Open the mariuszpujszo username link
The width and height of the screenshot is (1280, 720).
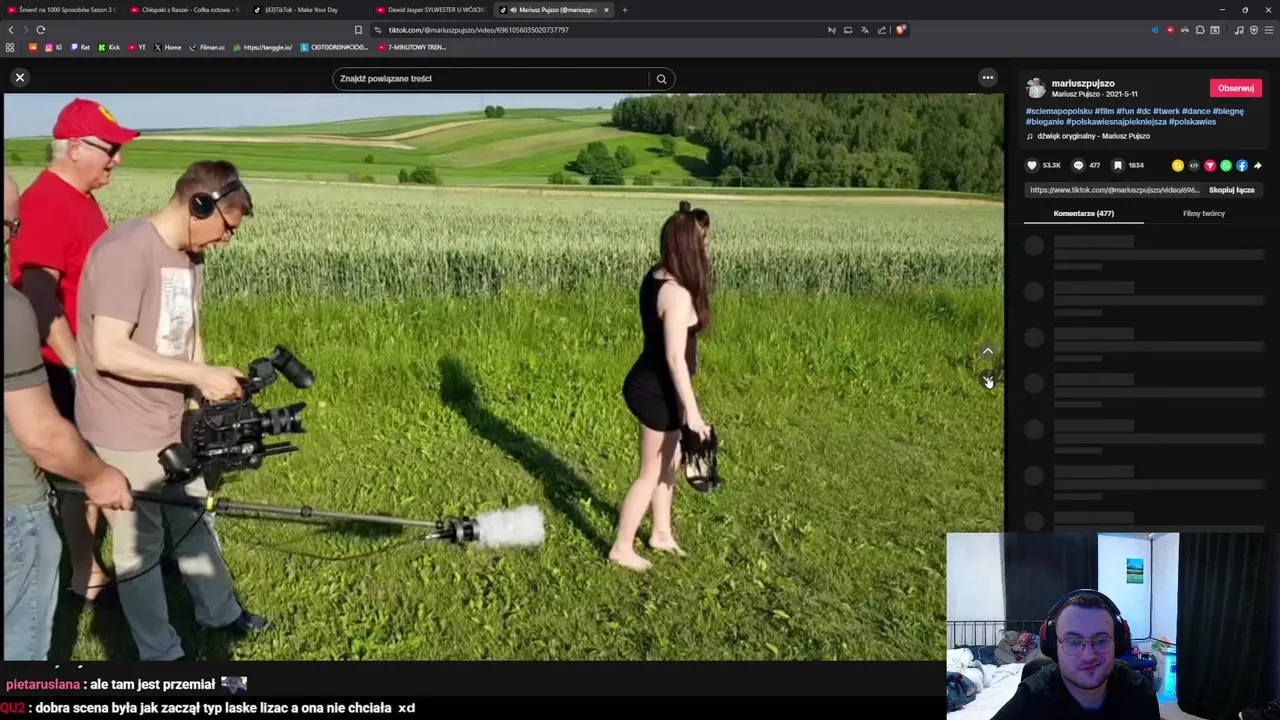click(1083, 83)
